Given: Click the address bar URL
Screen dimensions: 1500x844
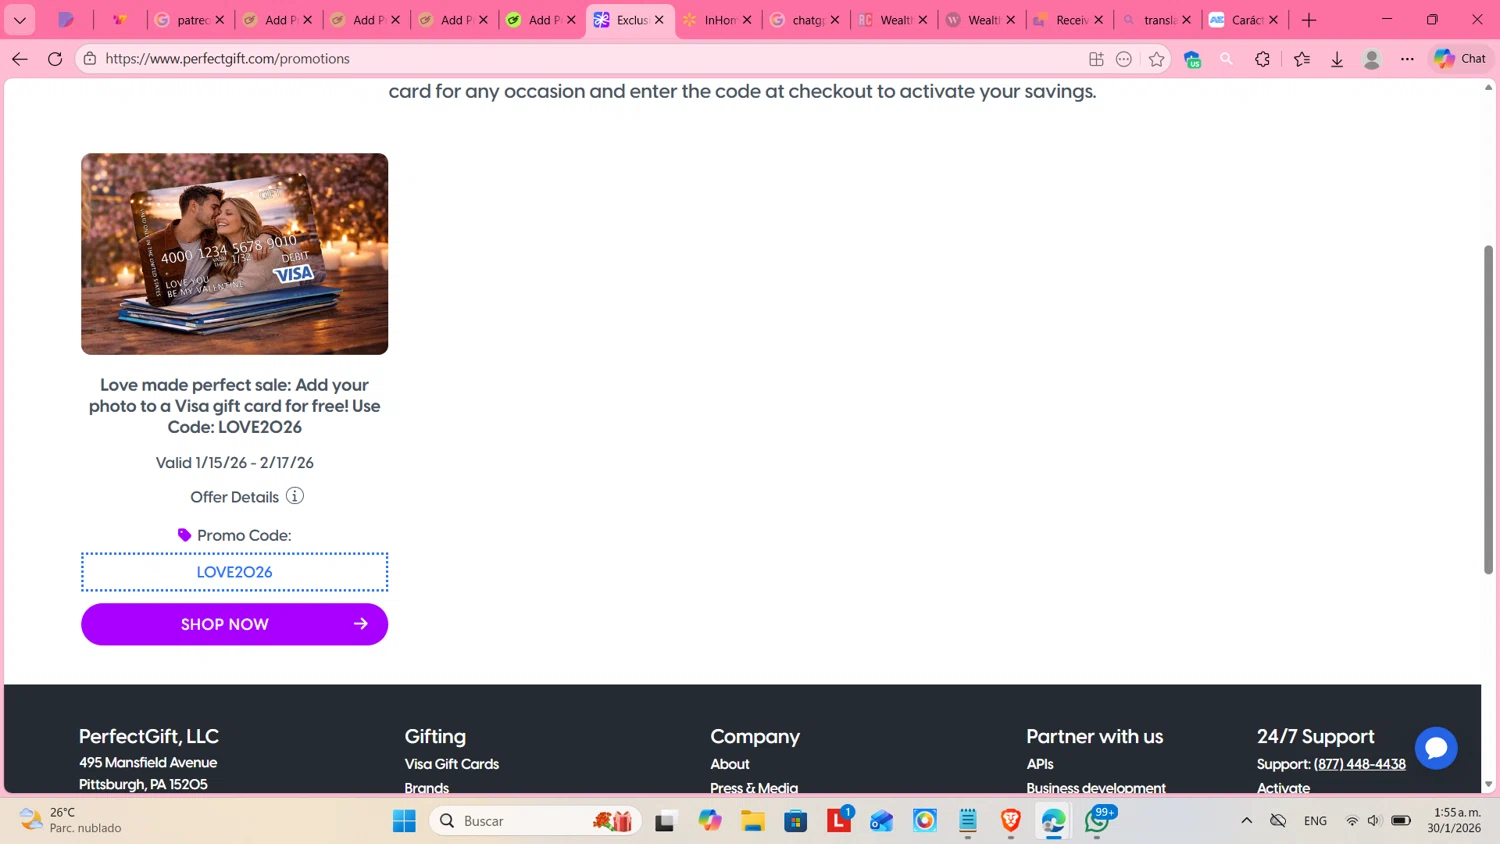Looking at the screenshot, I should point(228,59).
